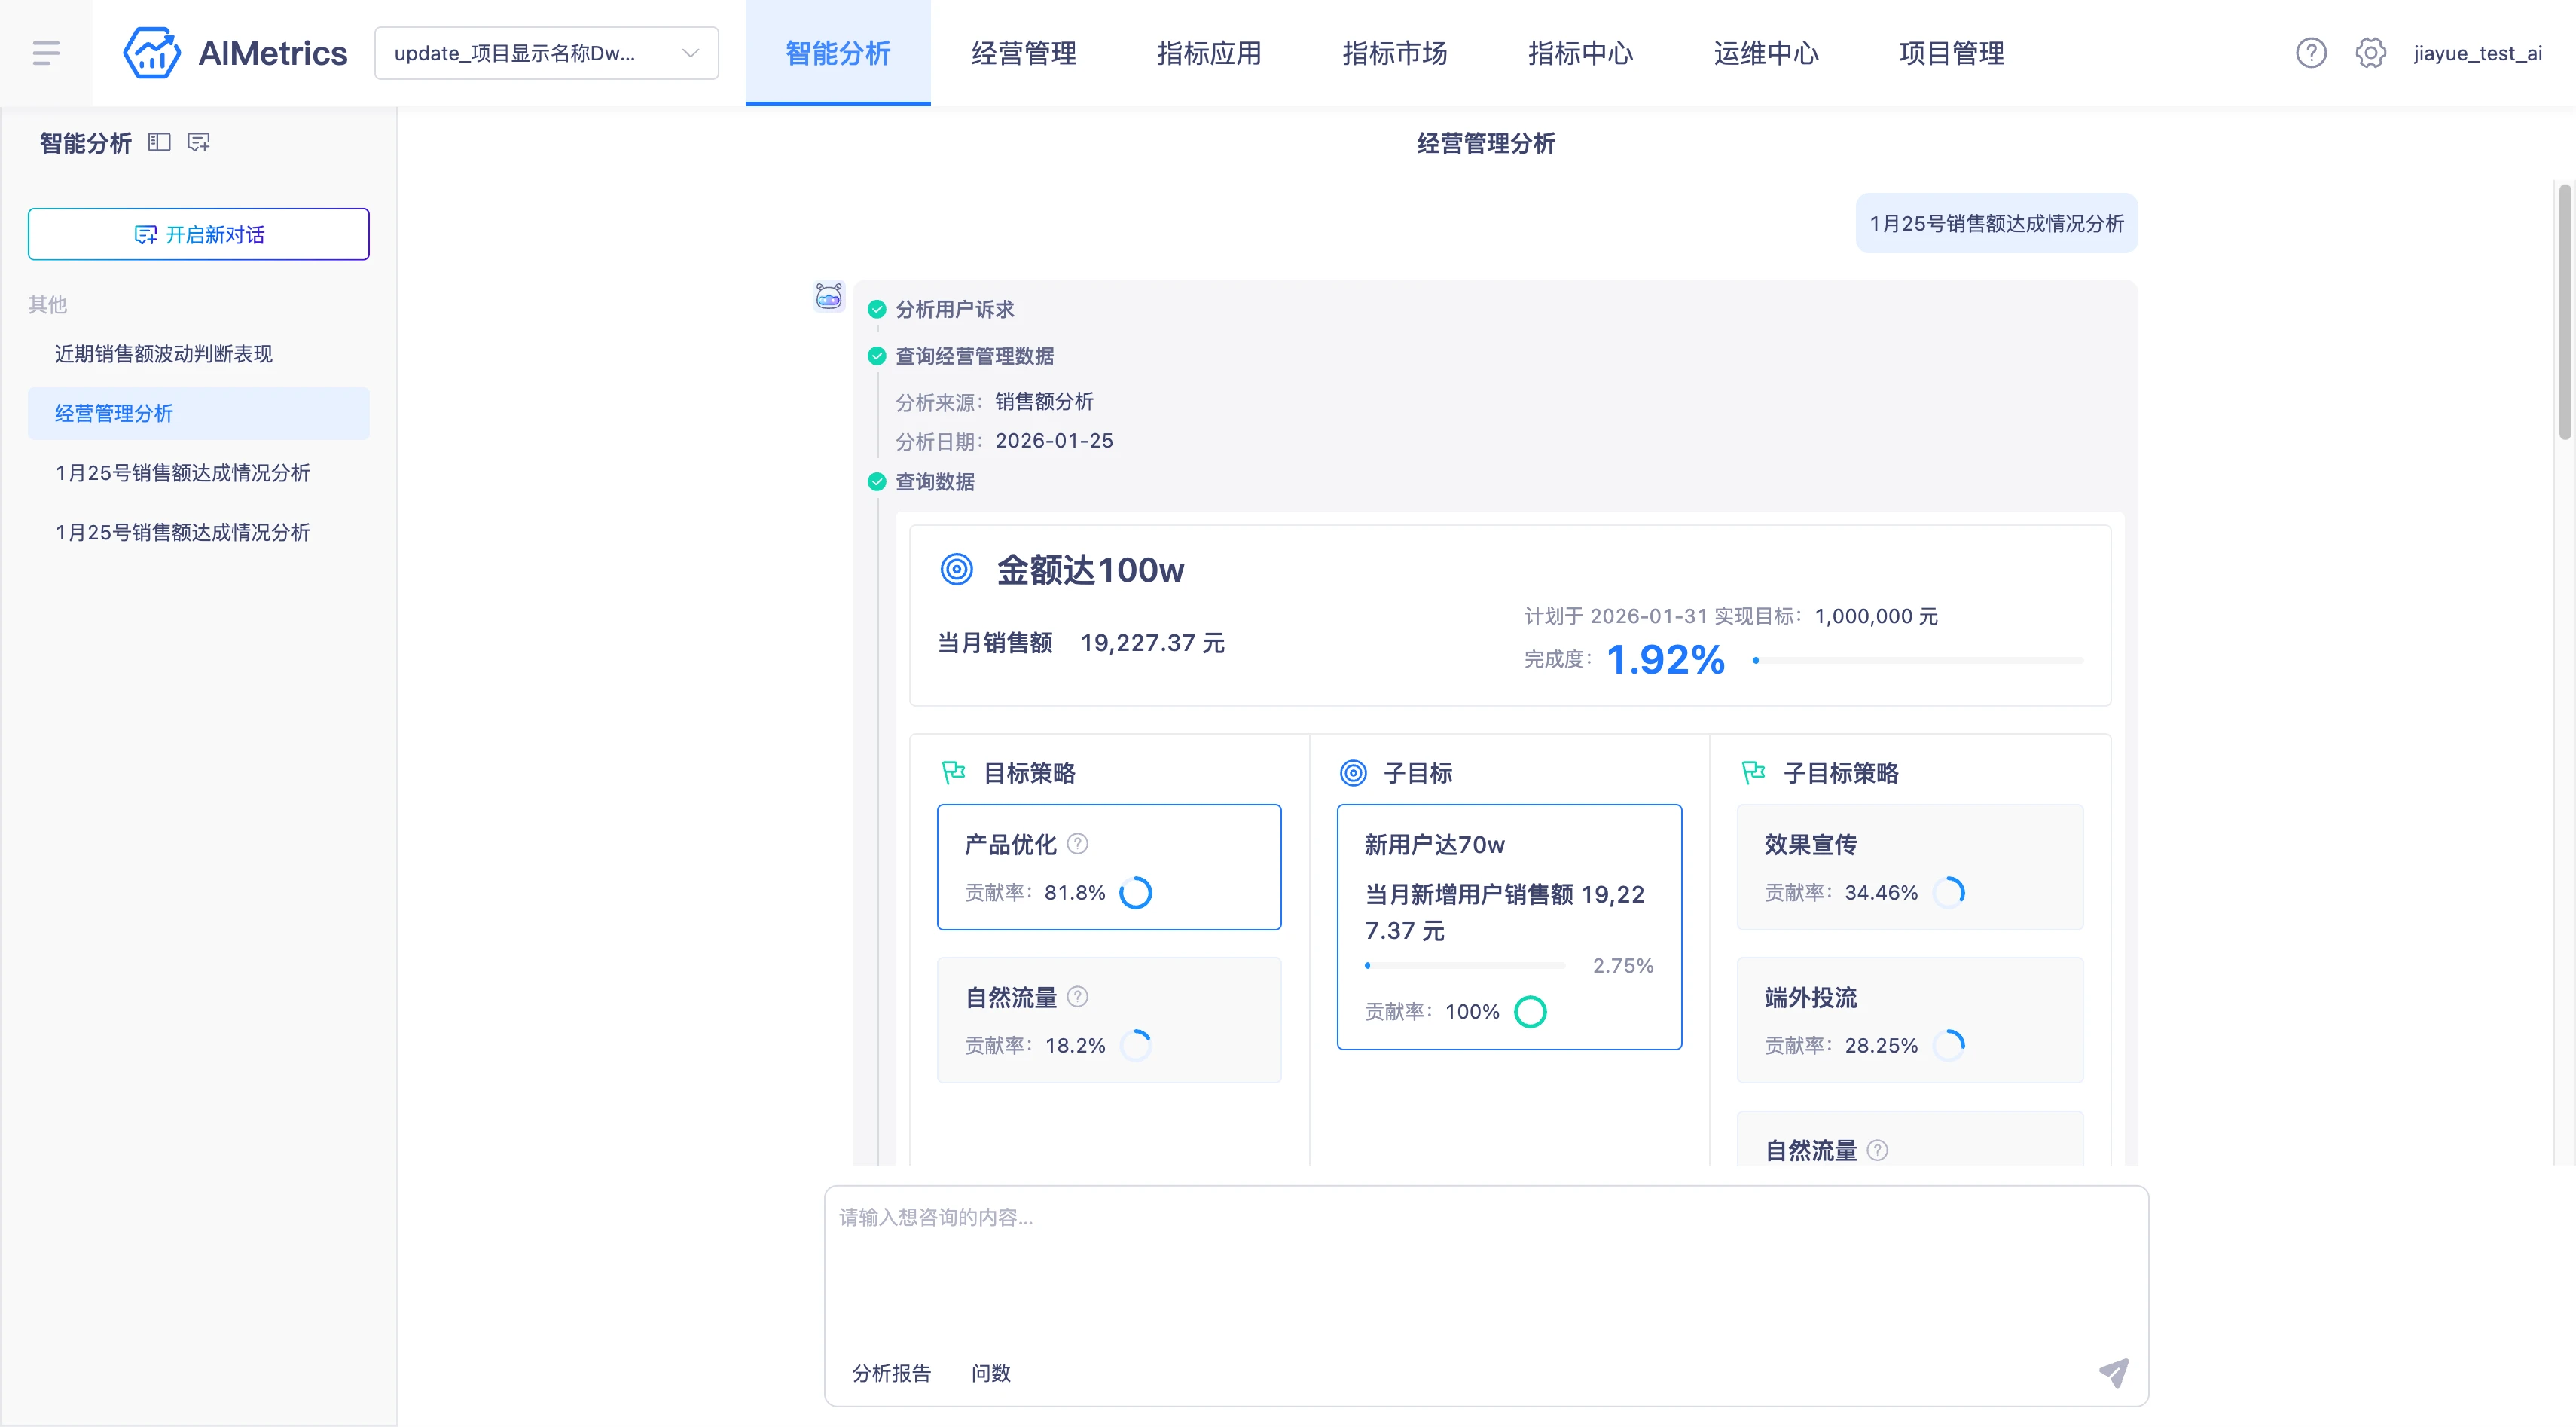
Task: Click 新用户达70w 2.75% progress bar
Action: click(1464, 965)
